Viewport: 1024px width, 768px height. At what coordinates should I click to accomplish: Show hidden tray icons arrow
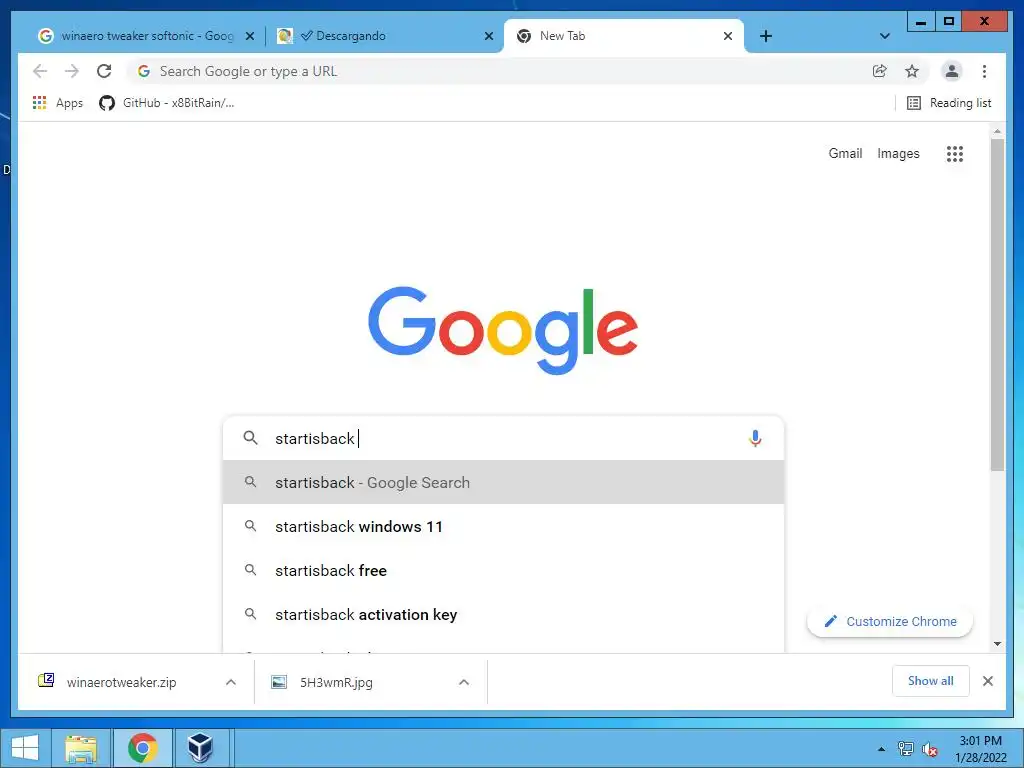[881, 749]
